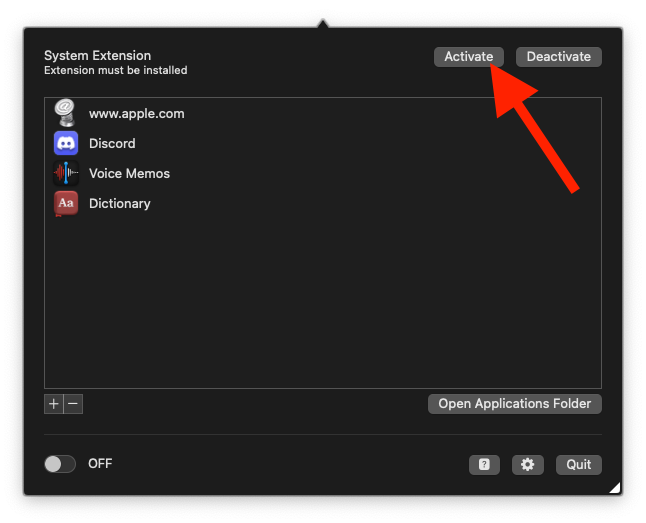Screen dimensions: 646x523
Task: Click the Voice Memos waveform icon
Action: click(x=66, y=173)
